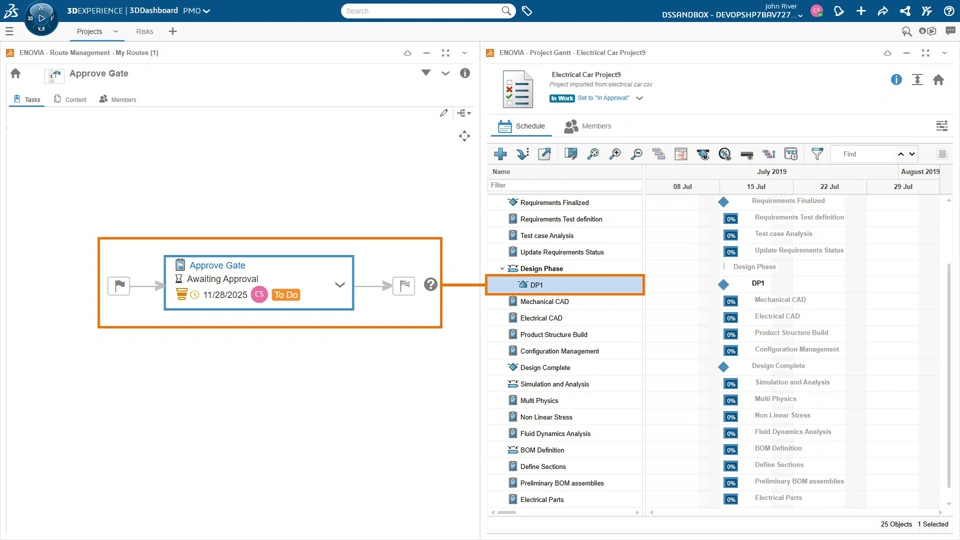Image resolution: width=960 pixels, height=540 pixels.
Task: Open the Content tab in Route Management
Action: coord(70,99)
